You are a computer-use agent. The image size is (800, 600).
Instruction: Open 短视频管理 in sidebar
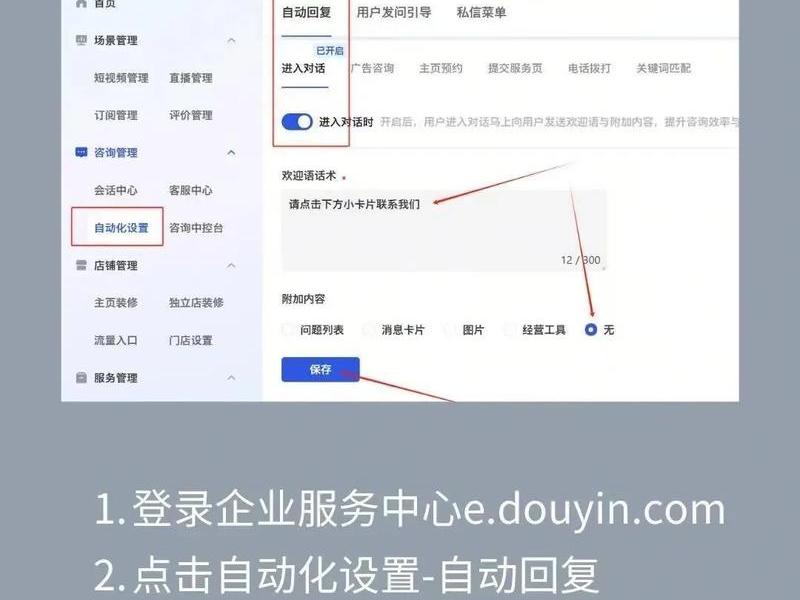click(121, 78)
